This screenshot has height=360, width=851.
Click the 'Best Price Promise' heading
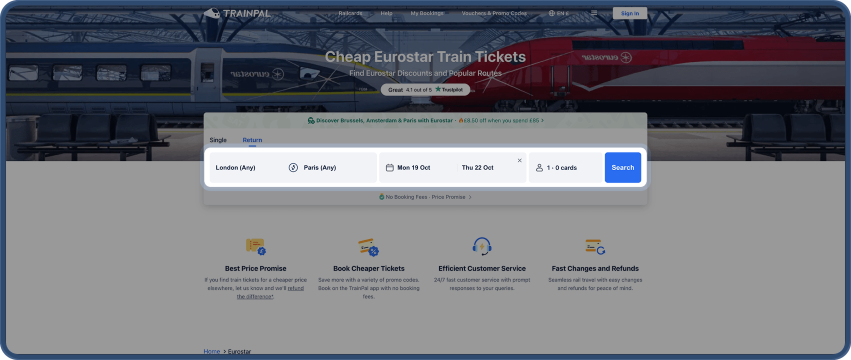point(256,268)
